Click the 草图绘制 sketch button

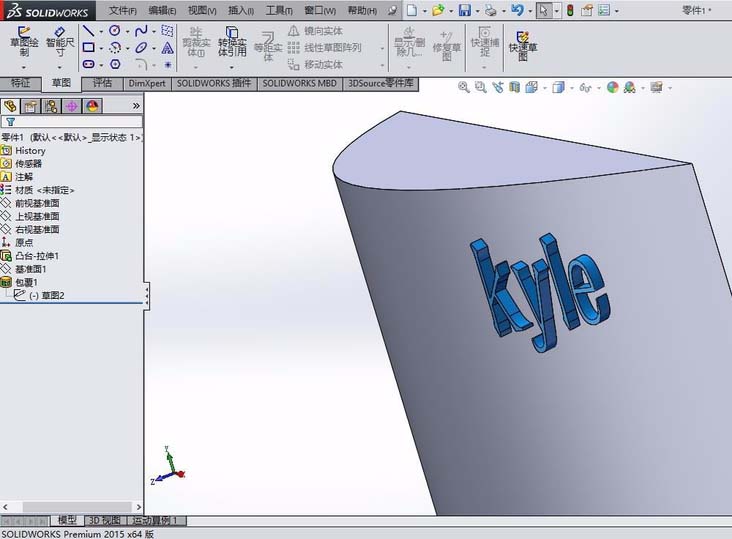(24, 41)
